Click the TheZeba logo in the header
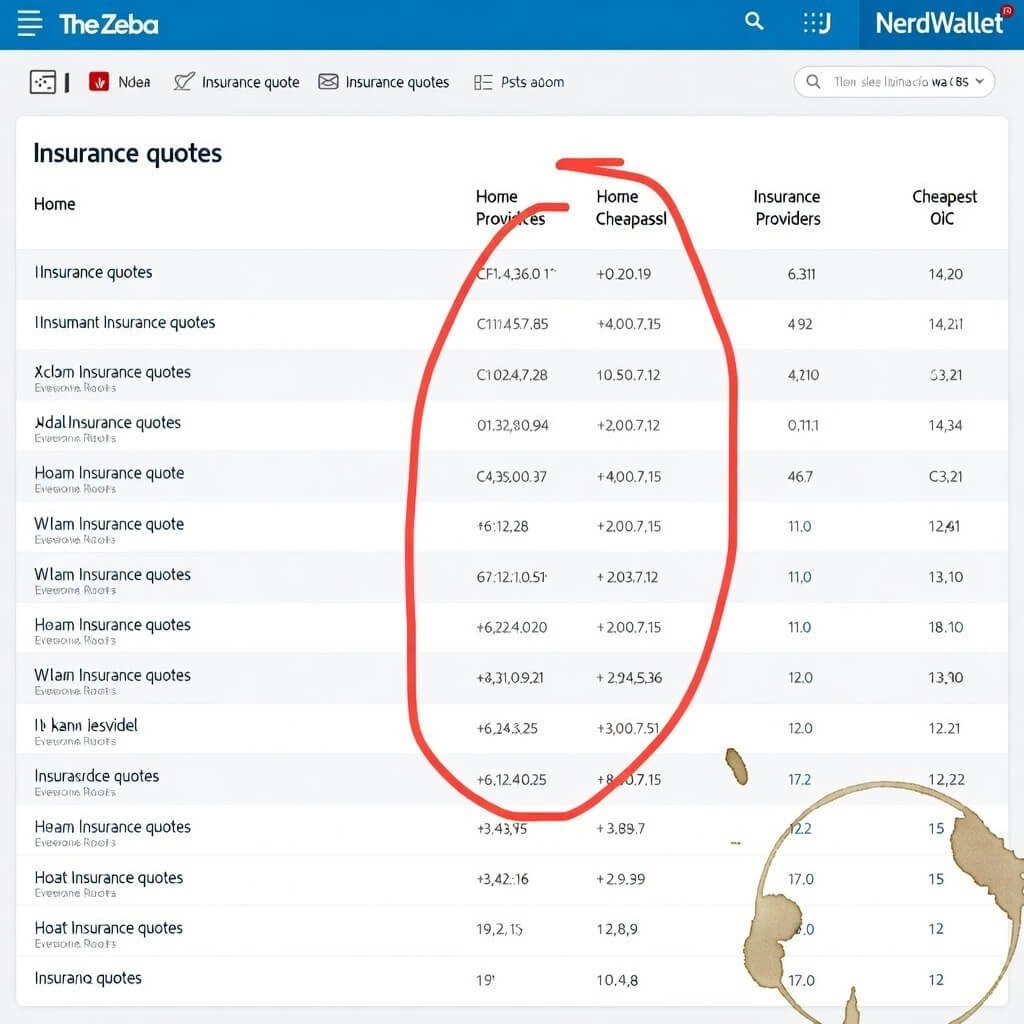Screen dimensions: 1024x1024 (x=106, y=23)
